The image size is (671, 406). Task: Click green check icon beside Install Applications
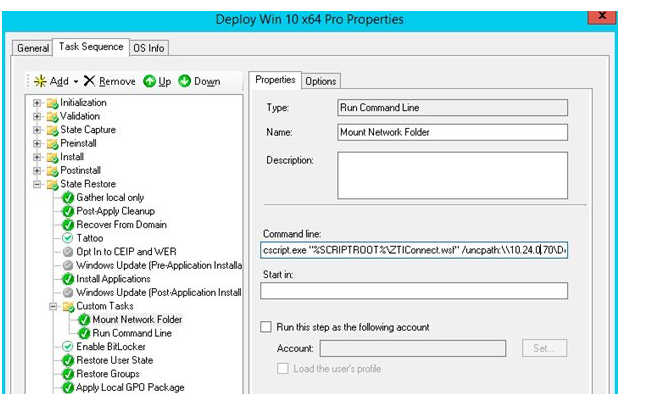pyautogui.click(x=68, y=279)
